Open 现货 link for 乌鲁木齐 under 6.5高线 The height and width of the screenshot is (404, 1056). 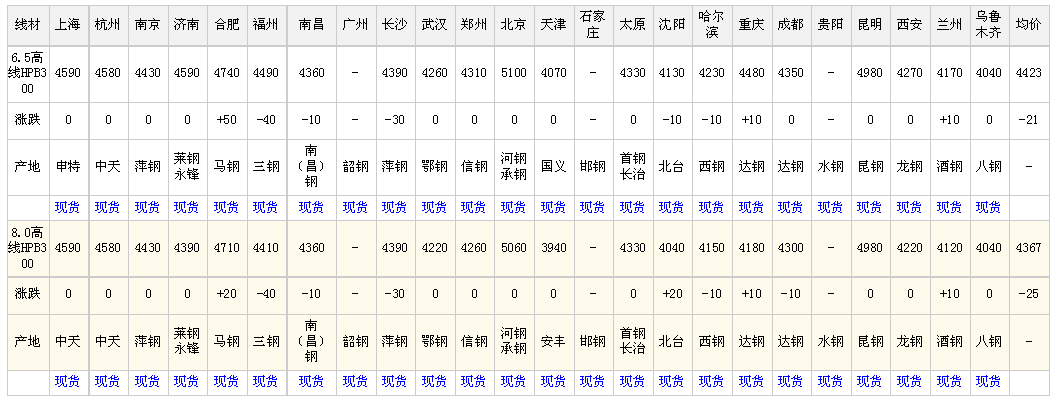988,207
